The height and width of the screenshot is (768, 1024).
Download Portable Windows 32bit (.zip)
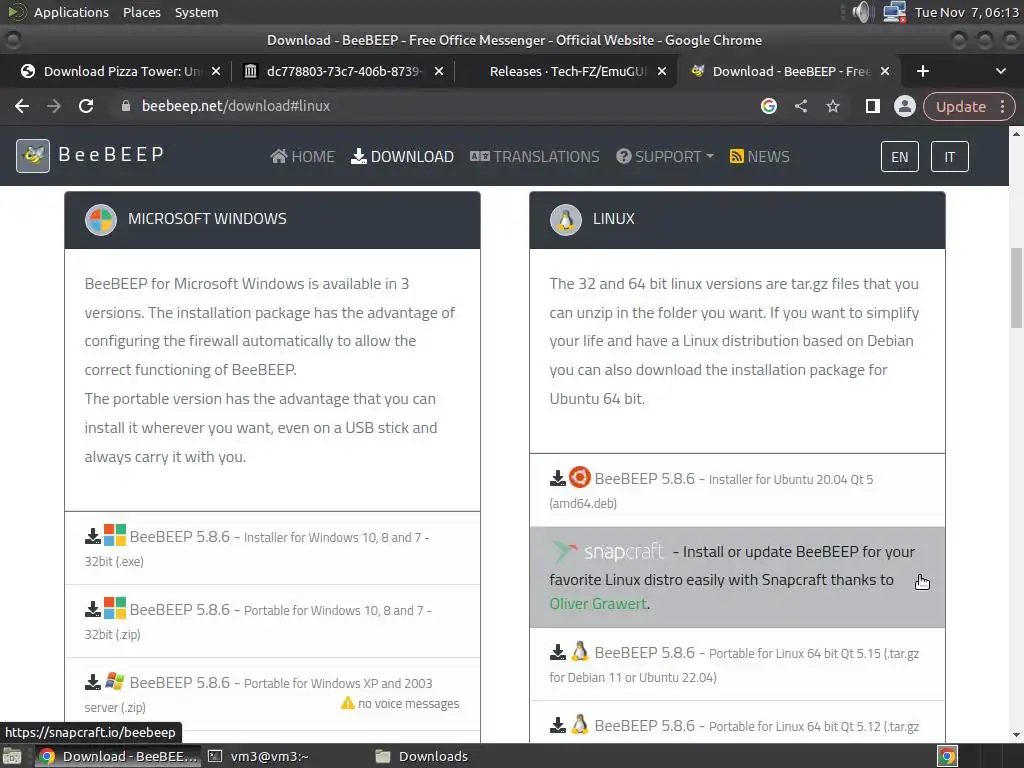point(272,622)
